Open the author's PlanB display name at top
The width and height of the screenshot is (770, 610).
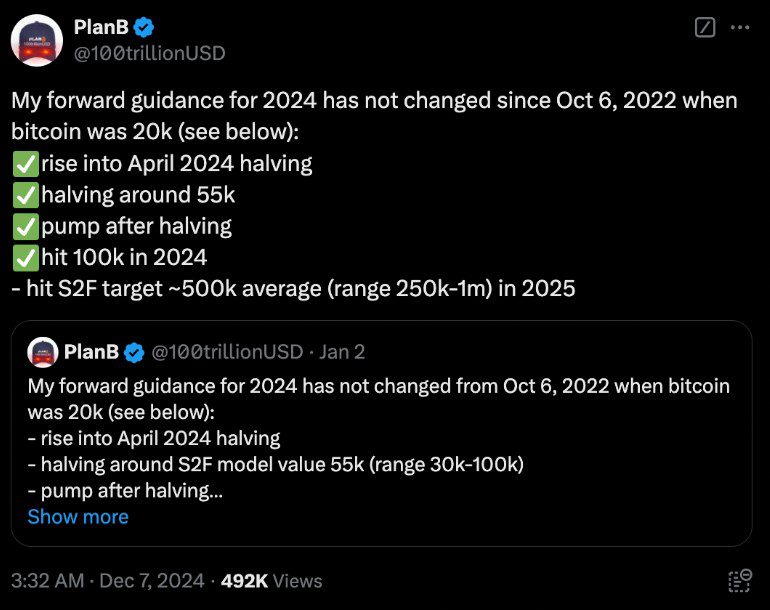99,27
